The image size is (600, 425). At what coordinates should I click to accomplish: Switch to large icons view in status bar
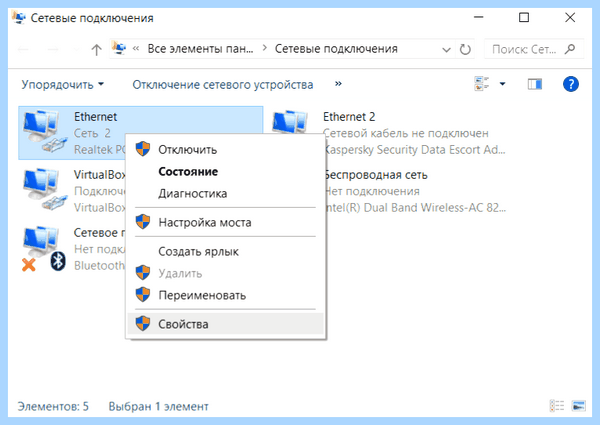point(578,405)
